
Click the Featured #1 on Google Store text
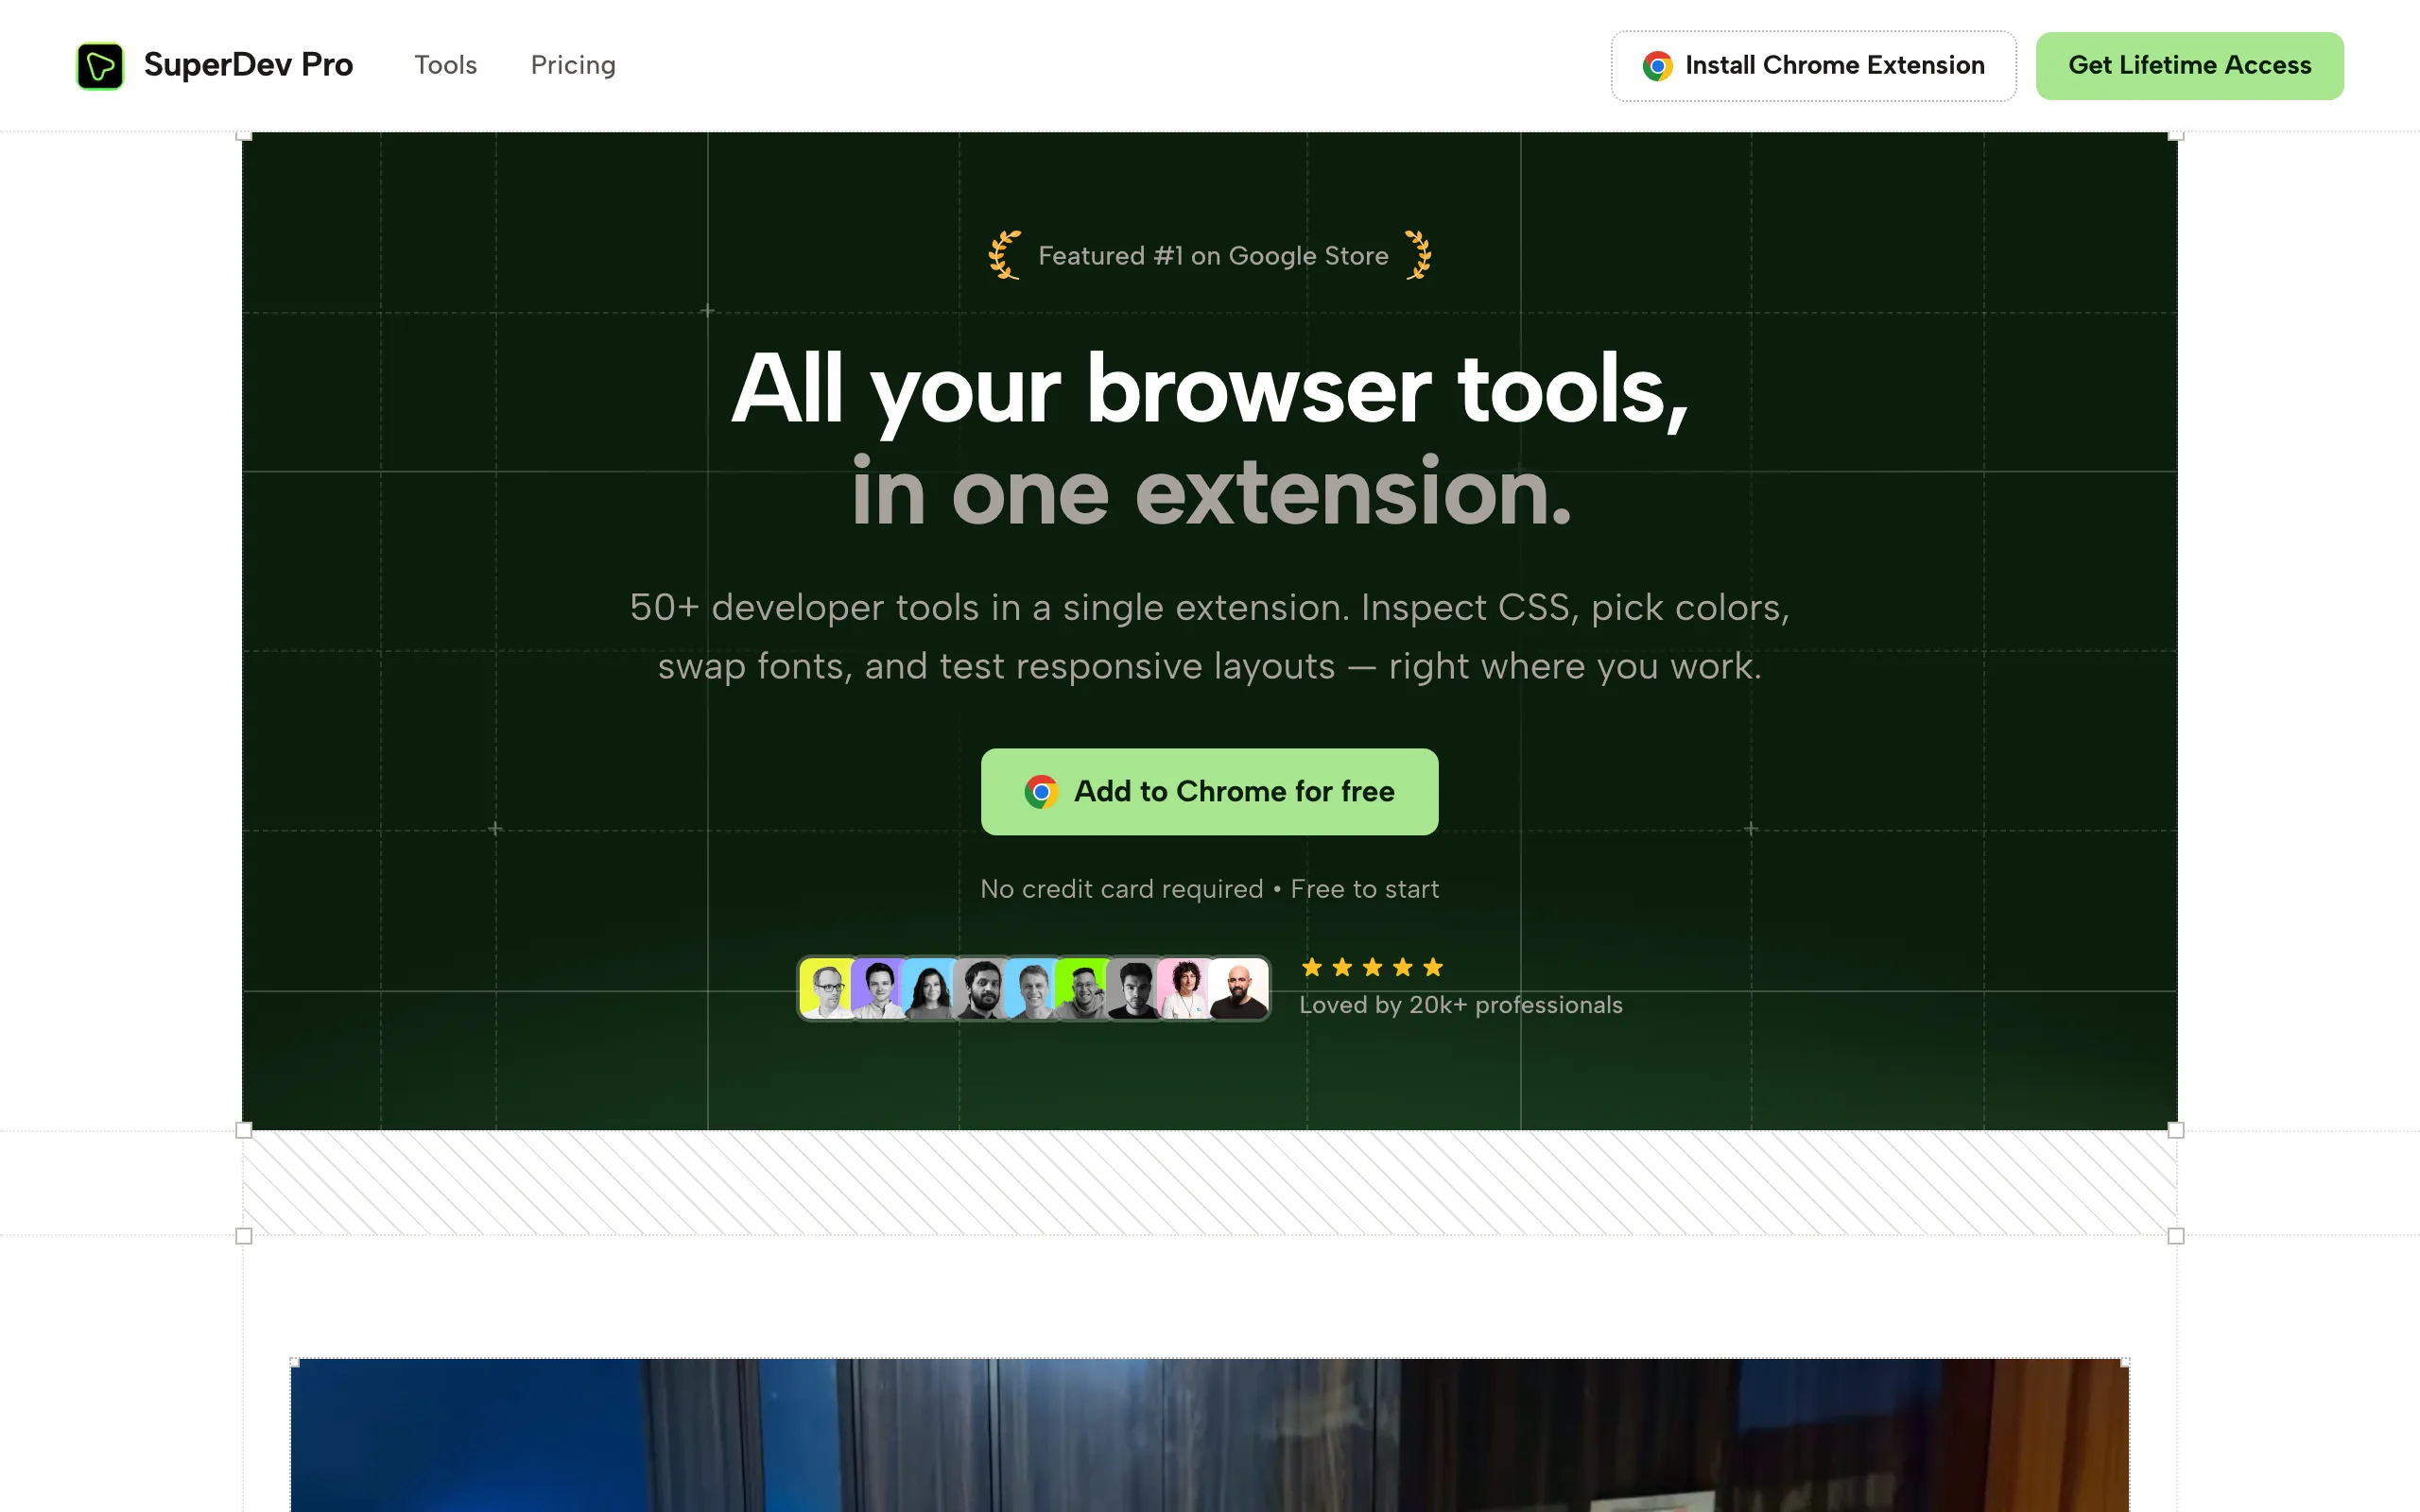(1213, 256)
